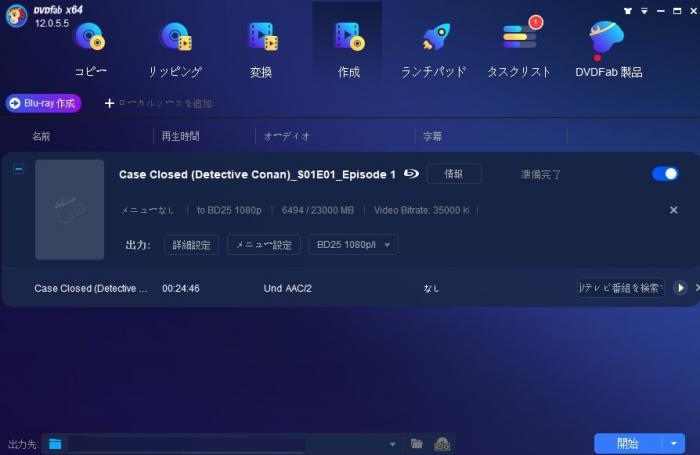The image size is (700, 455).
Task: Click the Blu-ray 作成 mode switcher
Action: [x=43, y=103]
